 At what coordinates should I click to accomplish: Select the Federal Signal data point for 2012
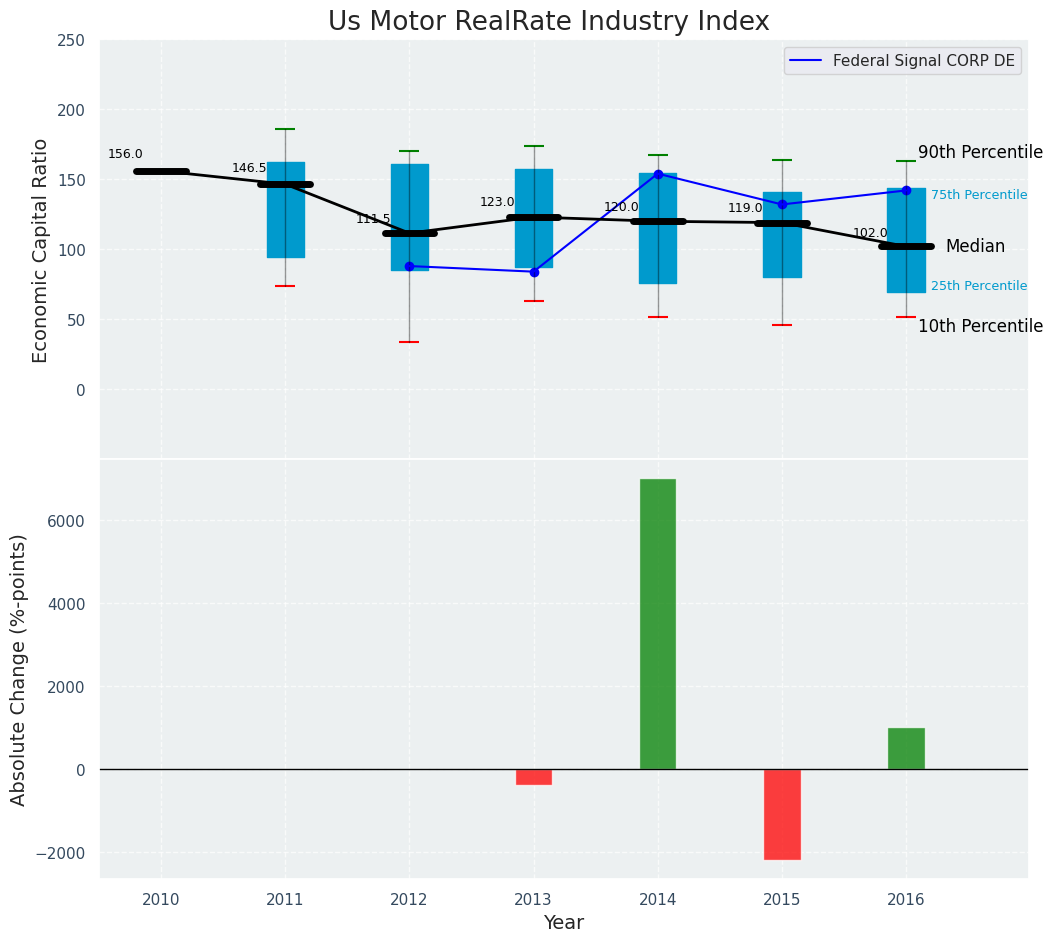point(409,266)
